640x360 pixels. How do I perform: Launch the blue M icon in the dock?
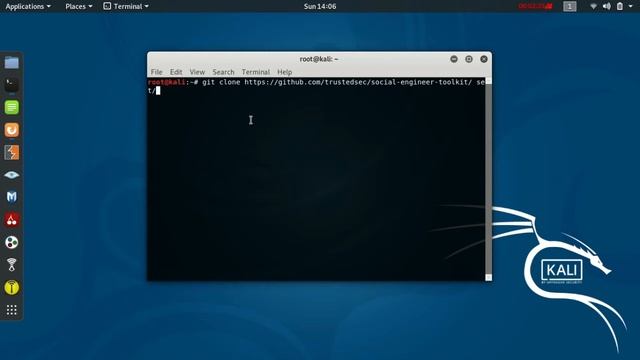(11, 197)
